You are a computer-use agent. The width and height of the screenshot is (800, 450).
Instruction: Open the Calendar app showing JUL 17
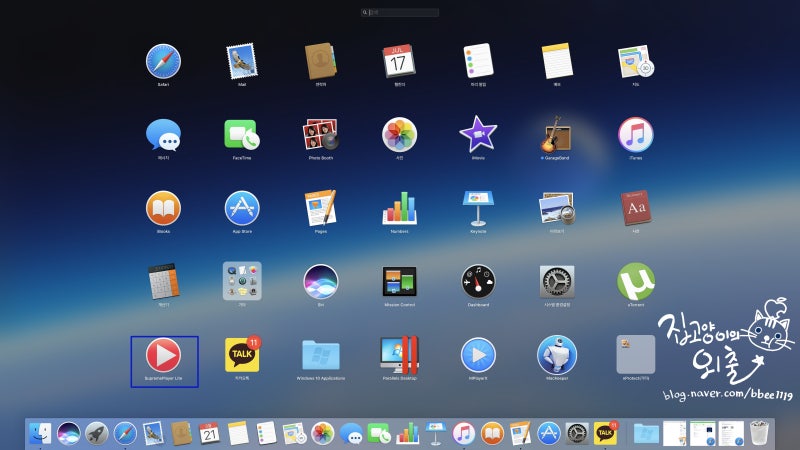[x=399, y=61]
